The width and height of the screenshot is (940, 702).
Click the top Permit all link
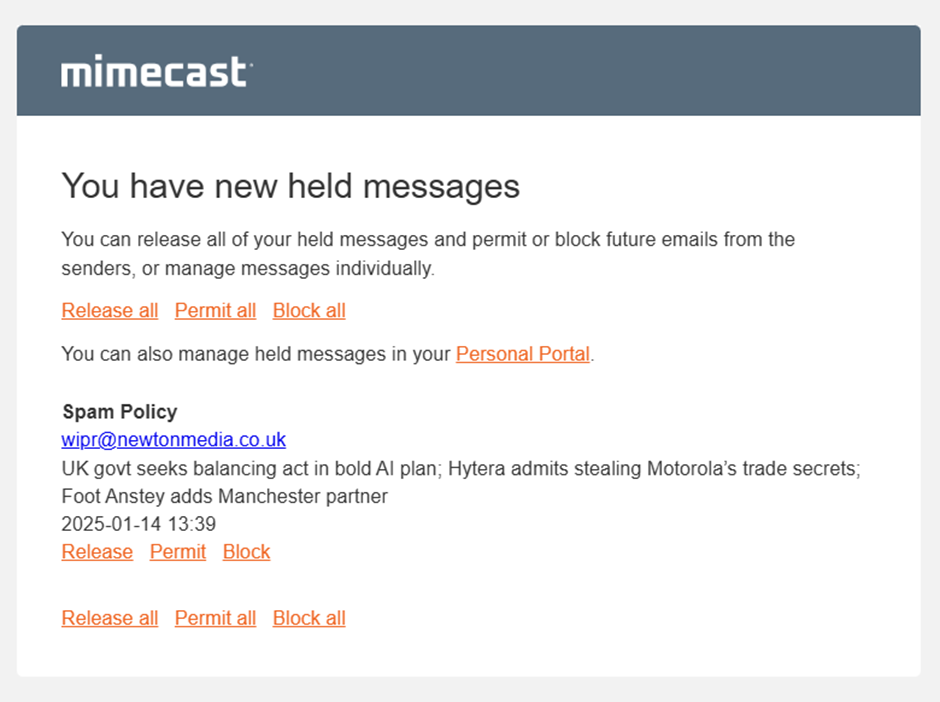tap(215, 311)
